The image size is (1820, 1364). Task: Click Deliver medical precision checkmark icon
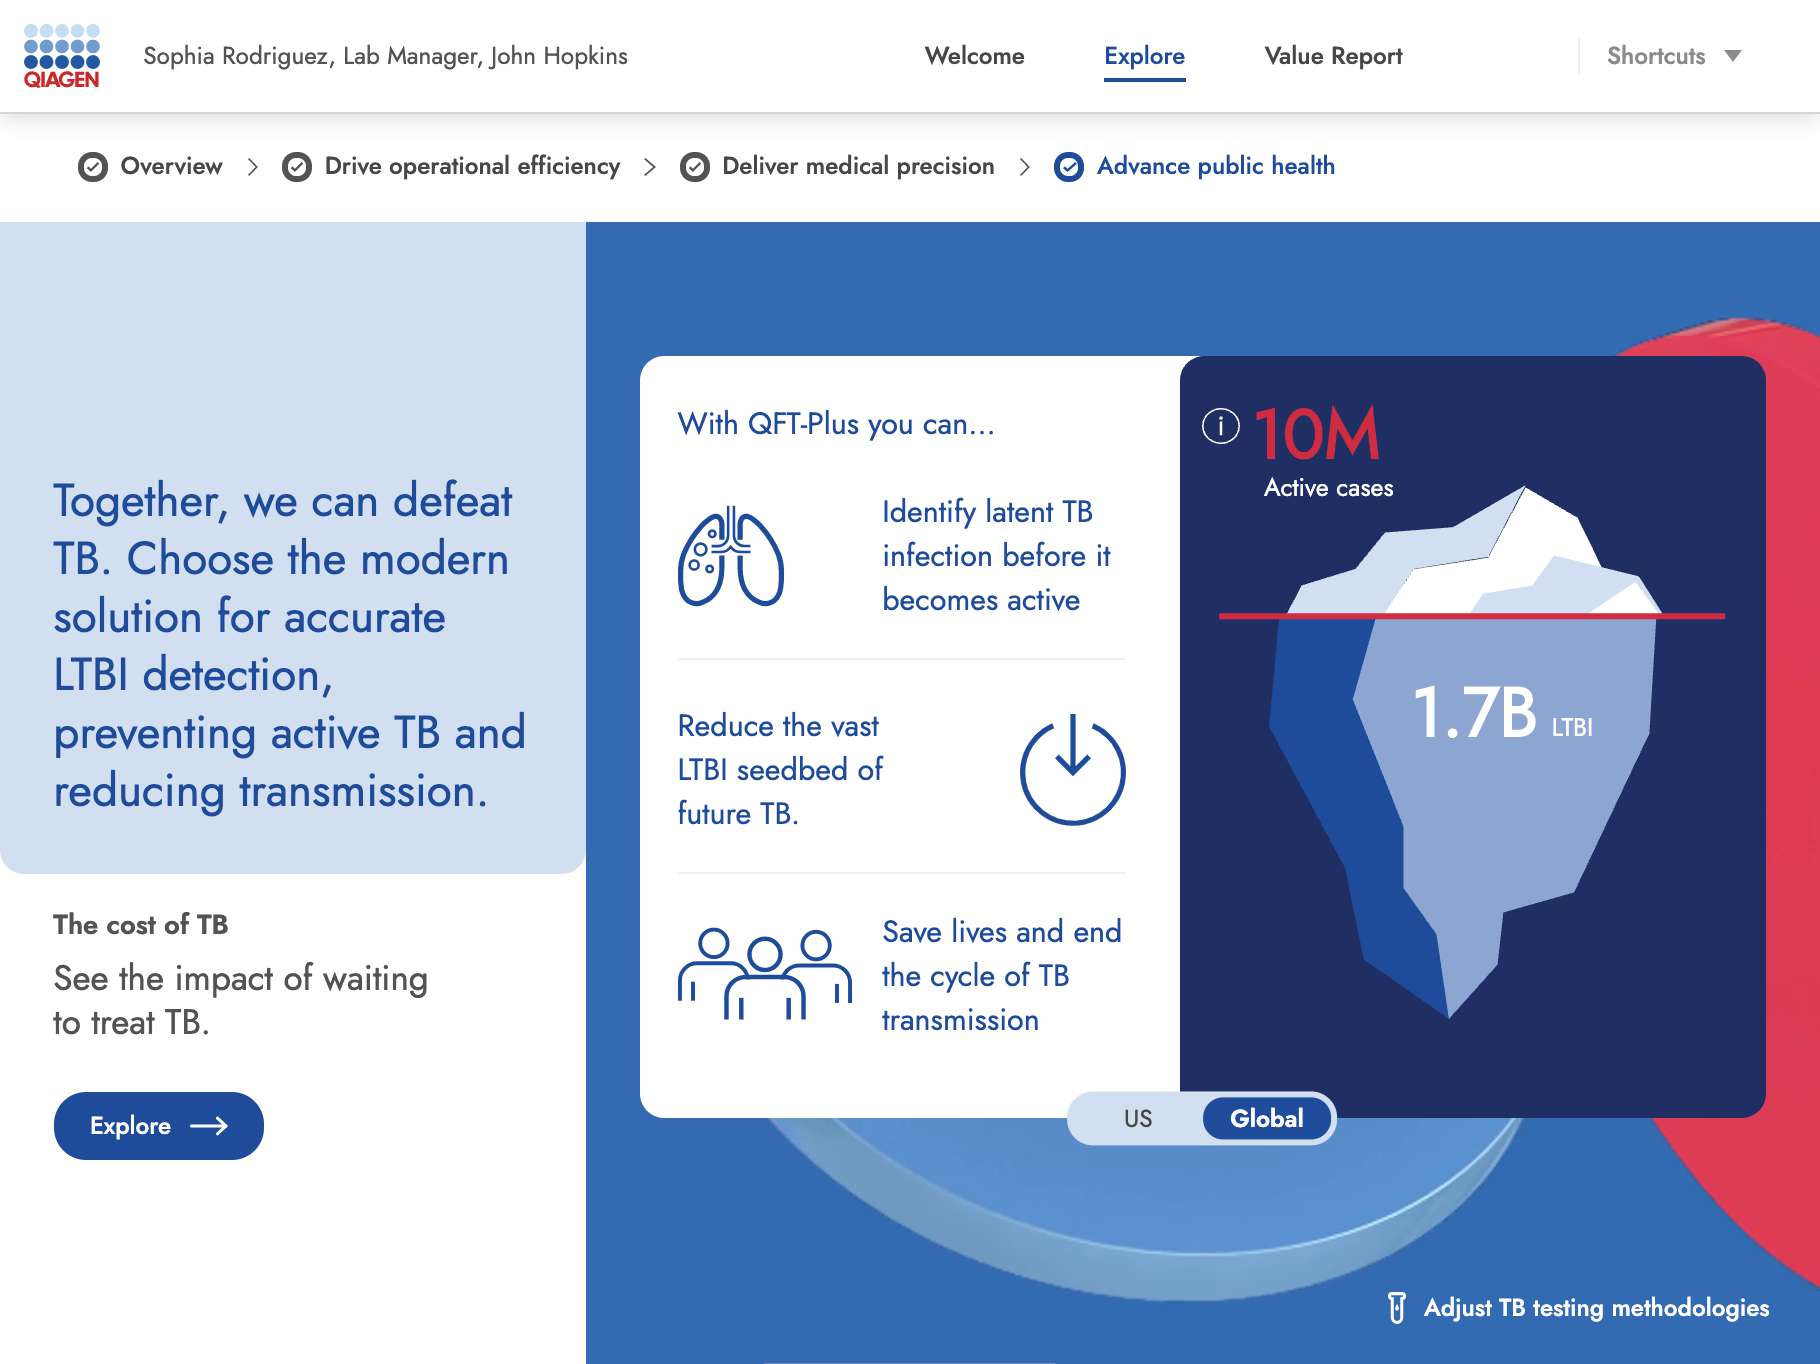click(695, 167)
